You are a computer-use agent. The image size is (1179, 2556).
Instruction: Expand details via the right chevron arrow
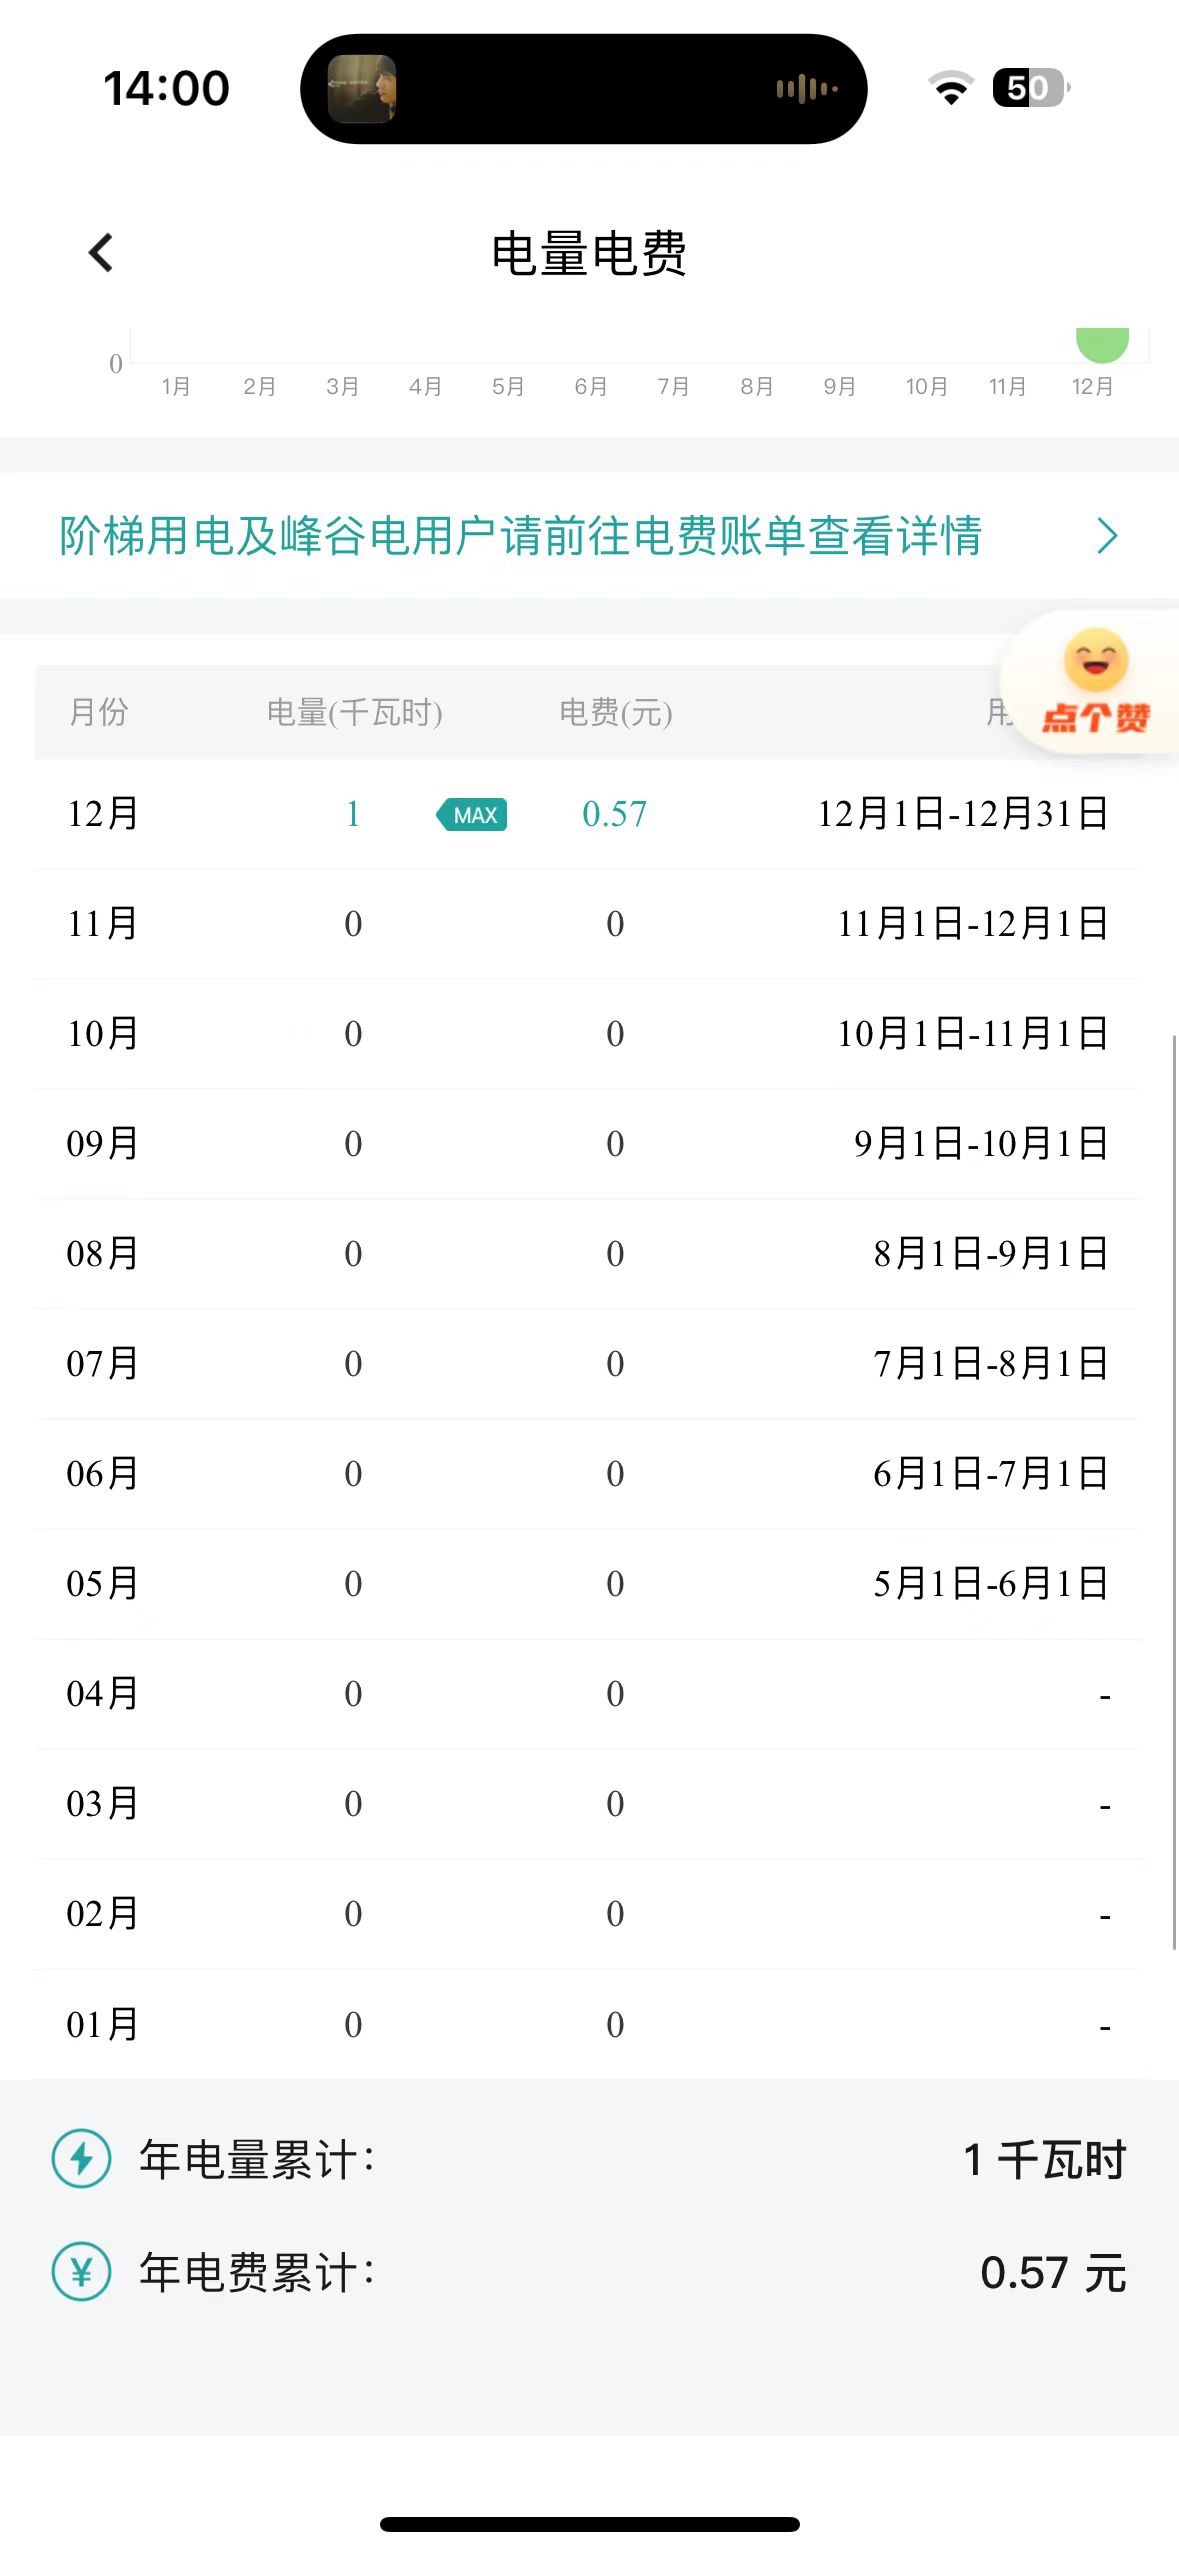click(x=1106, y=536)
